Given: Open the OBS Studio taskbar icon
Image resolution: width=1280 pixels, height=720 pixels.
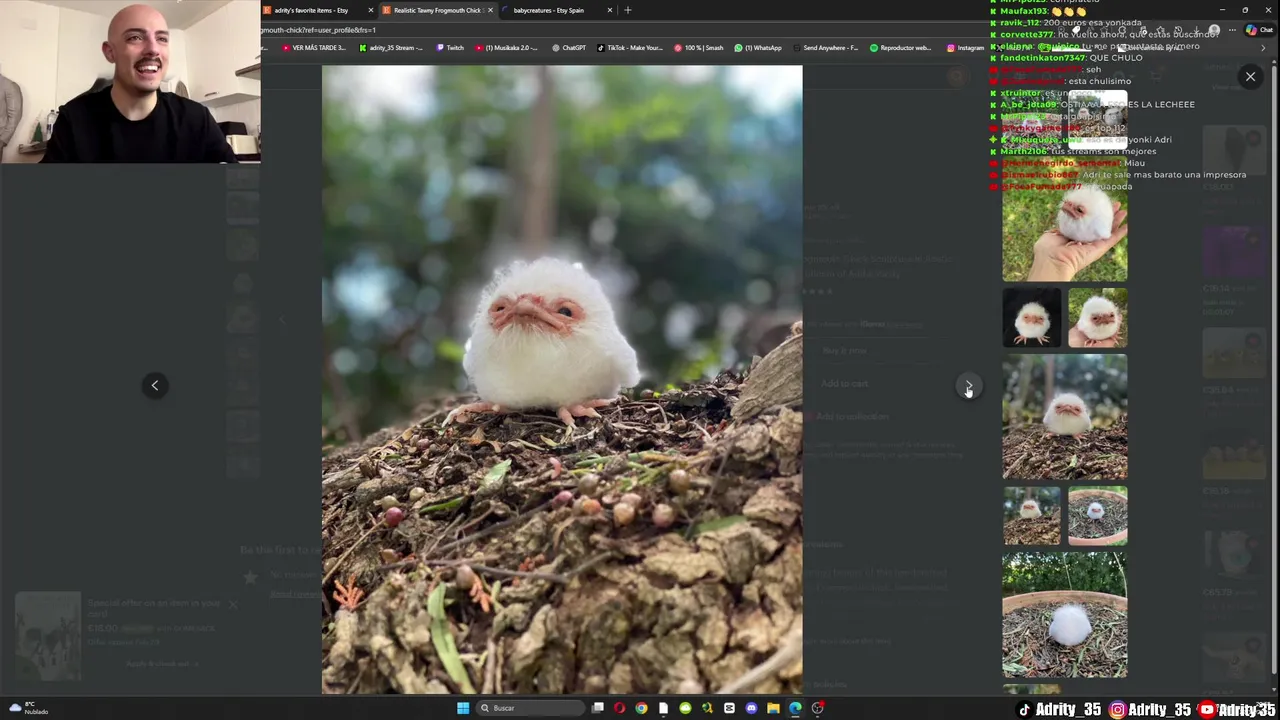Looking at the screenshot, I should click(x=817, y=708).
